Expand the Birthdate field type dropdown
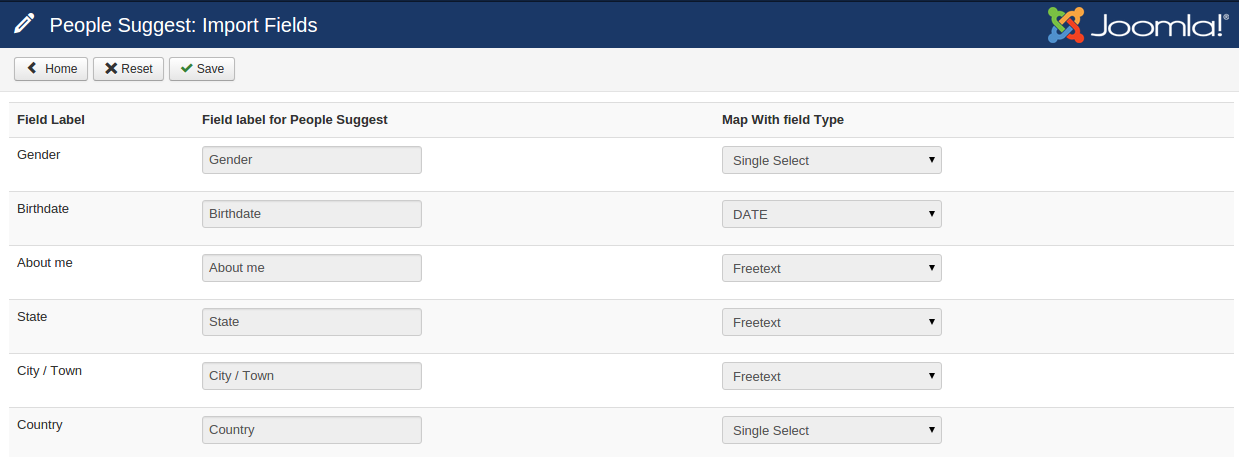 tap(831, 214)
